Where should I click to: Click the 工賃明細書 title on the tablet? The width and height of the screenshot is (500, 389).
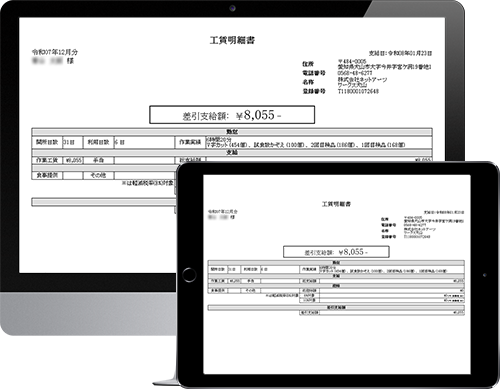tap(336, 204)
